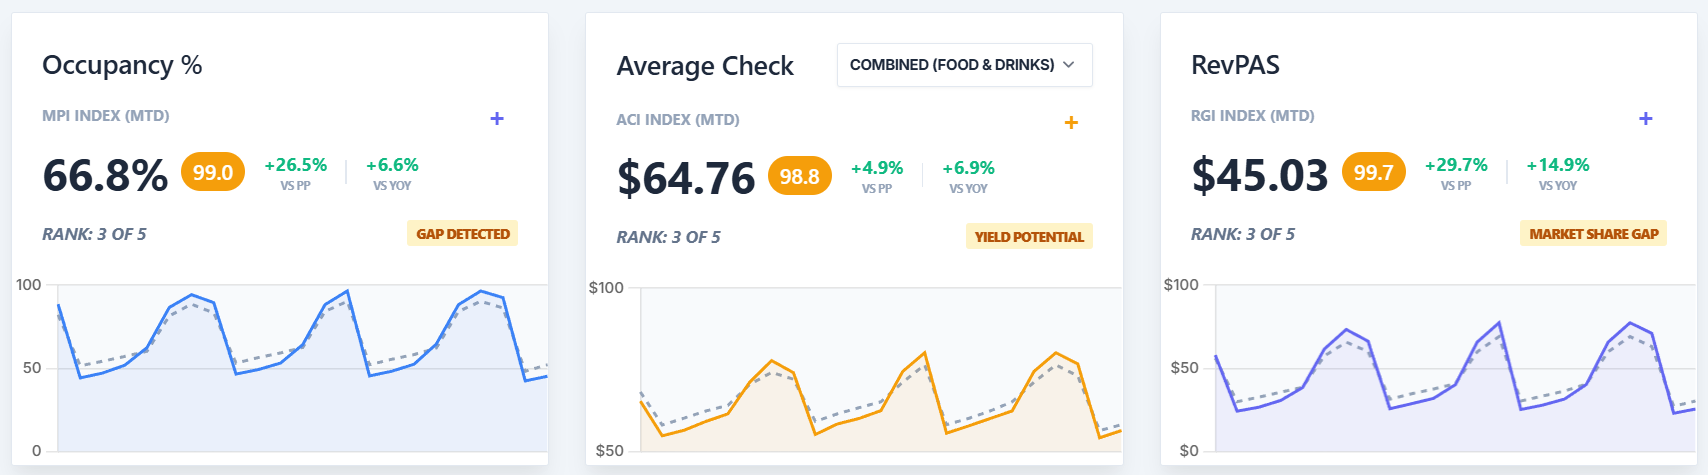Screen dimensions: 1708x475
Task: Click Rank 3 of 5 in Occupancy card
Action: (x=94, y=234)
